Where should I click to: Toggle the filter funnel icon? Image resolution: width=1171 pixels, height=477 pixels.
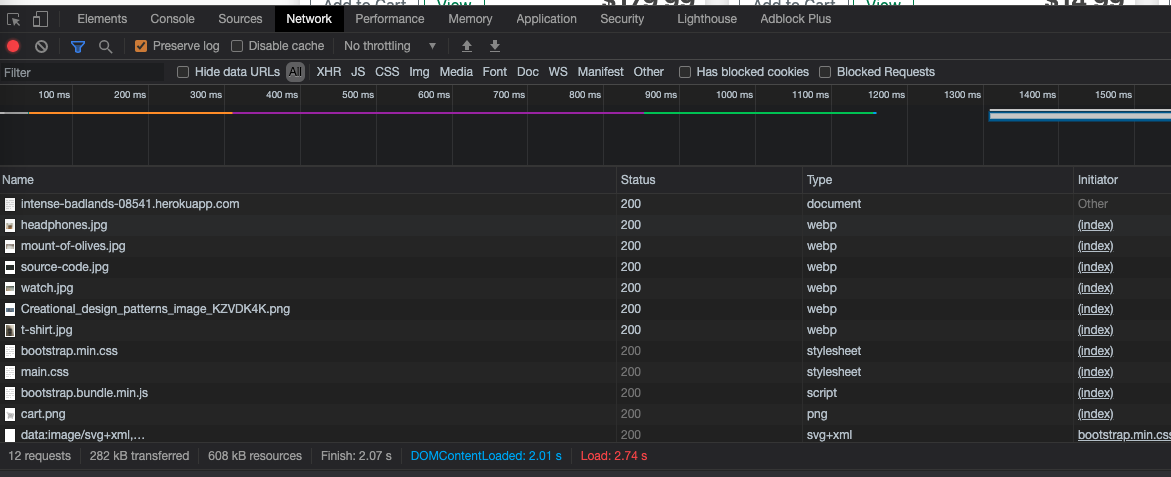[78, 46]
